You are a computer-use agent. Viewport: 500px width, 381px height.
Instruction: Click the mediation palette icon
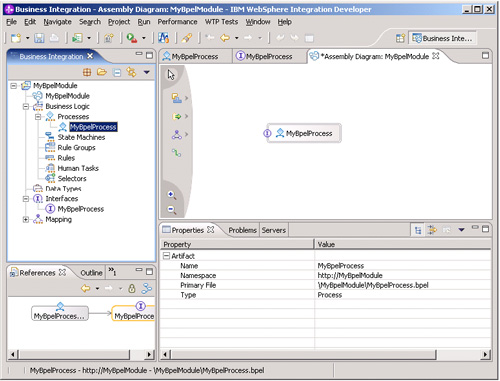click(x=176, y=135)
